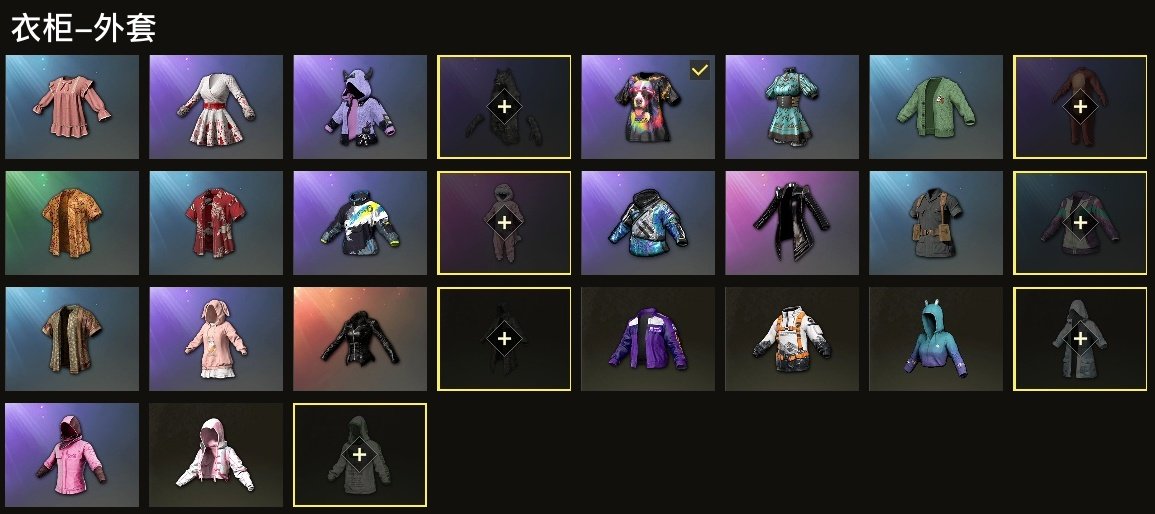
Task: Choose the red floral Hawaiian shirt
Action: (216, 223)
